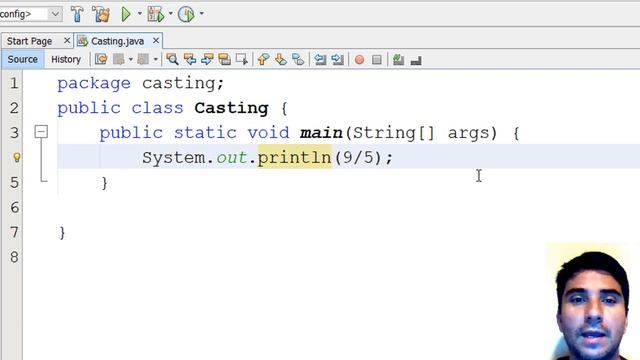
Task: Click the lightbulb hint in gutter
Action: click(x=16, y=158)
